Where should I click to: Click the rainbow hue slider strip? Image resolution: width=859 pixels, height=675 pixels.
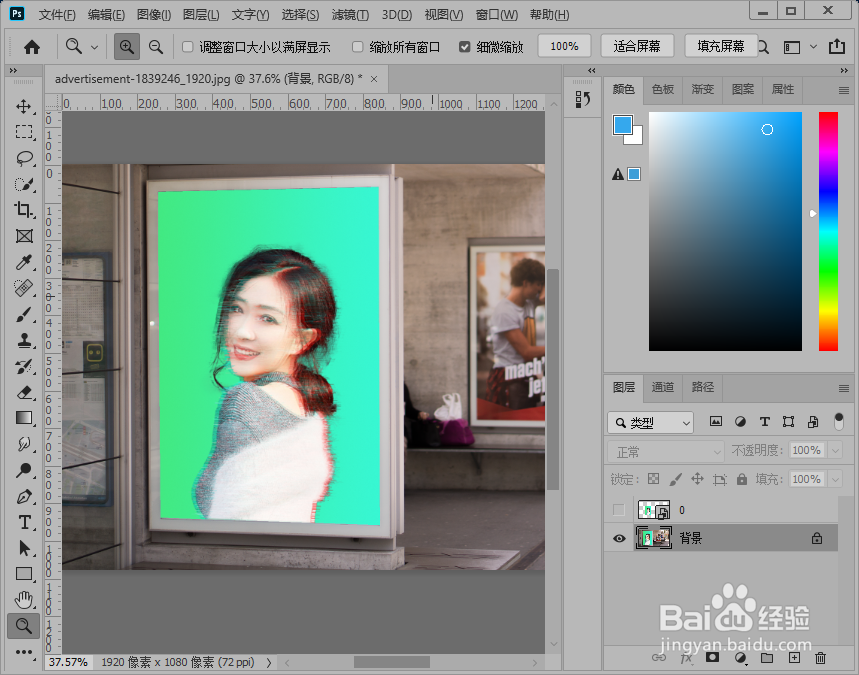click(828, 231)
